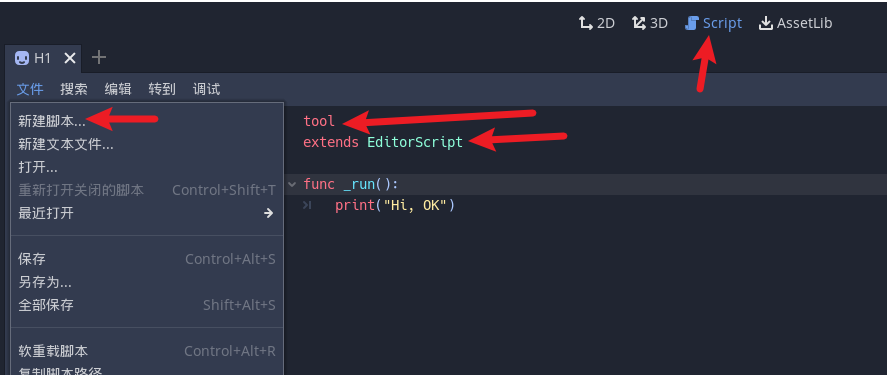887x375 pixels.
Task: Expand the 最近打开 submenu arrow
Action: [x=268, y=213]
